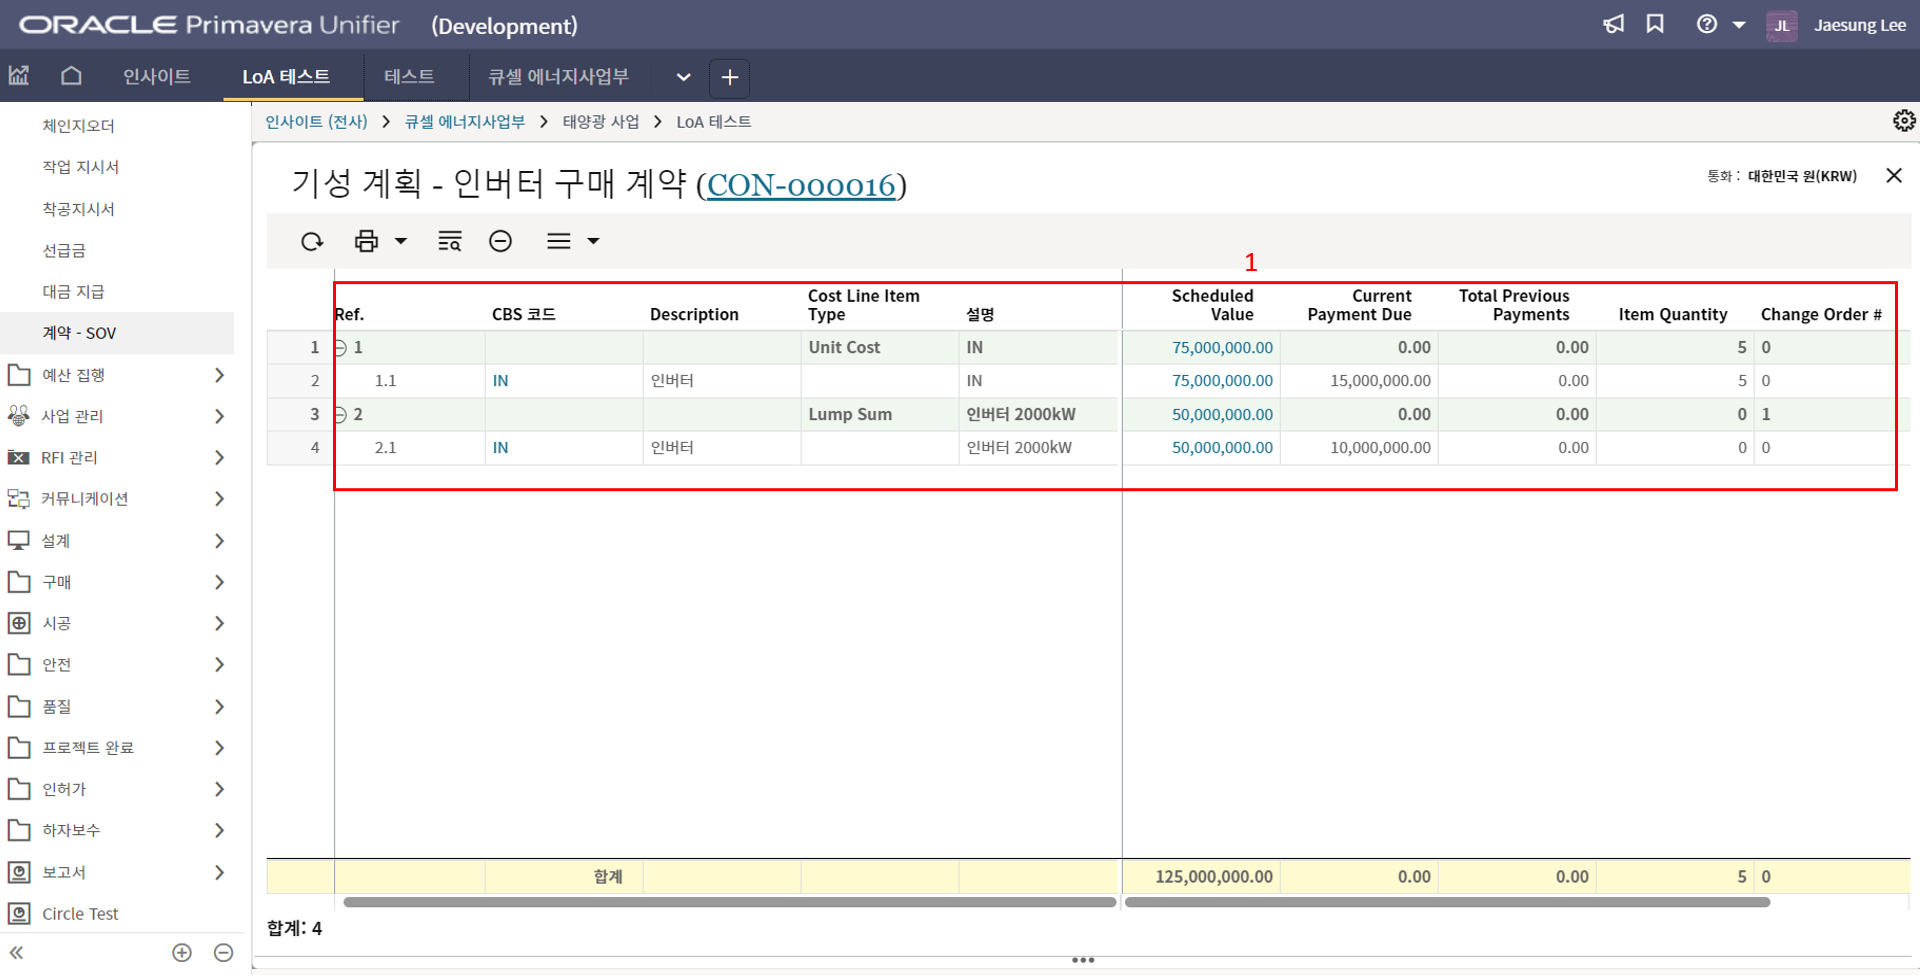This screenshot has width=1920, height=980.
Task: Collapse row 2 group in the Ref. column
Action: [341, 415]
